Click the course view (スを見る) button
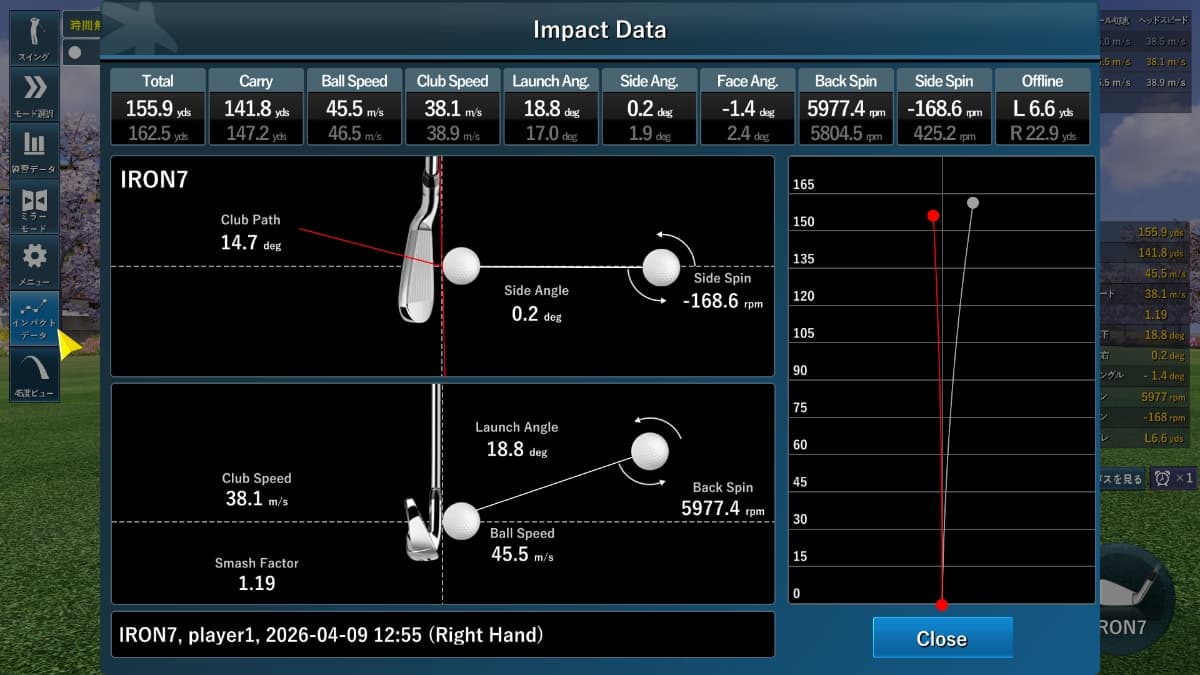1200x675 pixels. click(1122, 479)
